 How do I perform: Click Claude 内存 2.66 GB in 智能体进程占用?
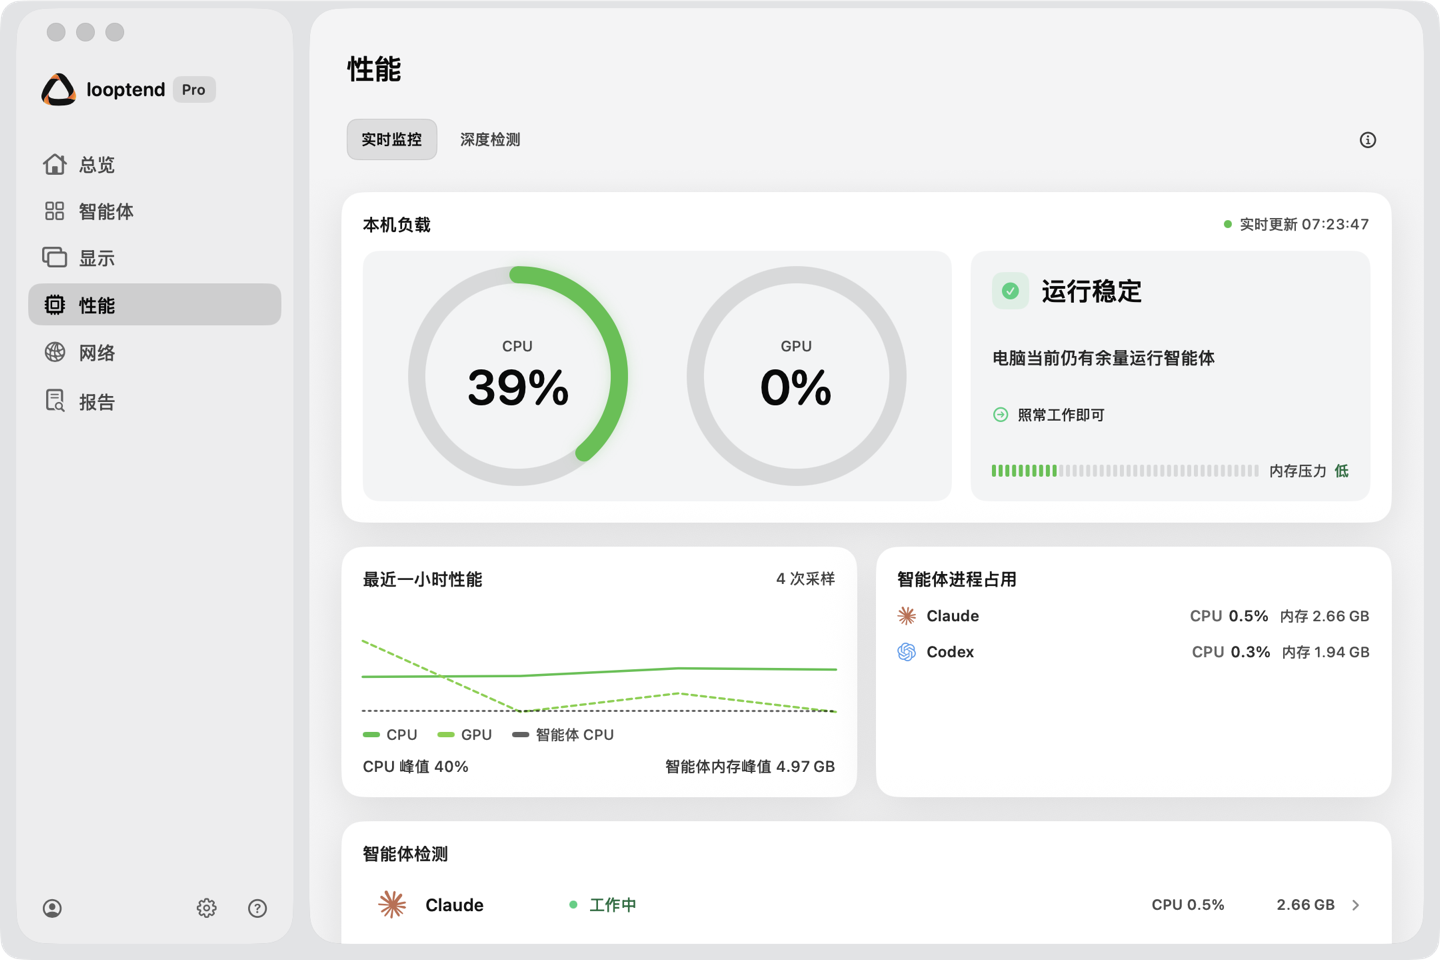(1325, 616)
